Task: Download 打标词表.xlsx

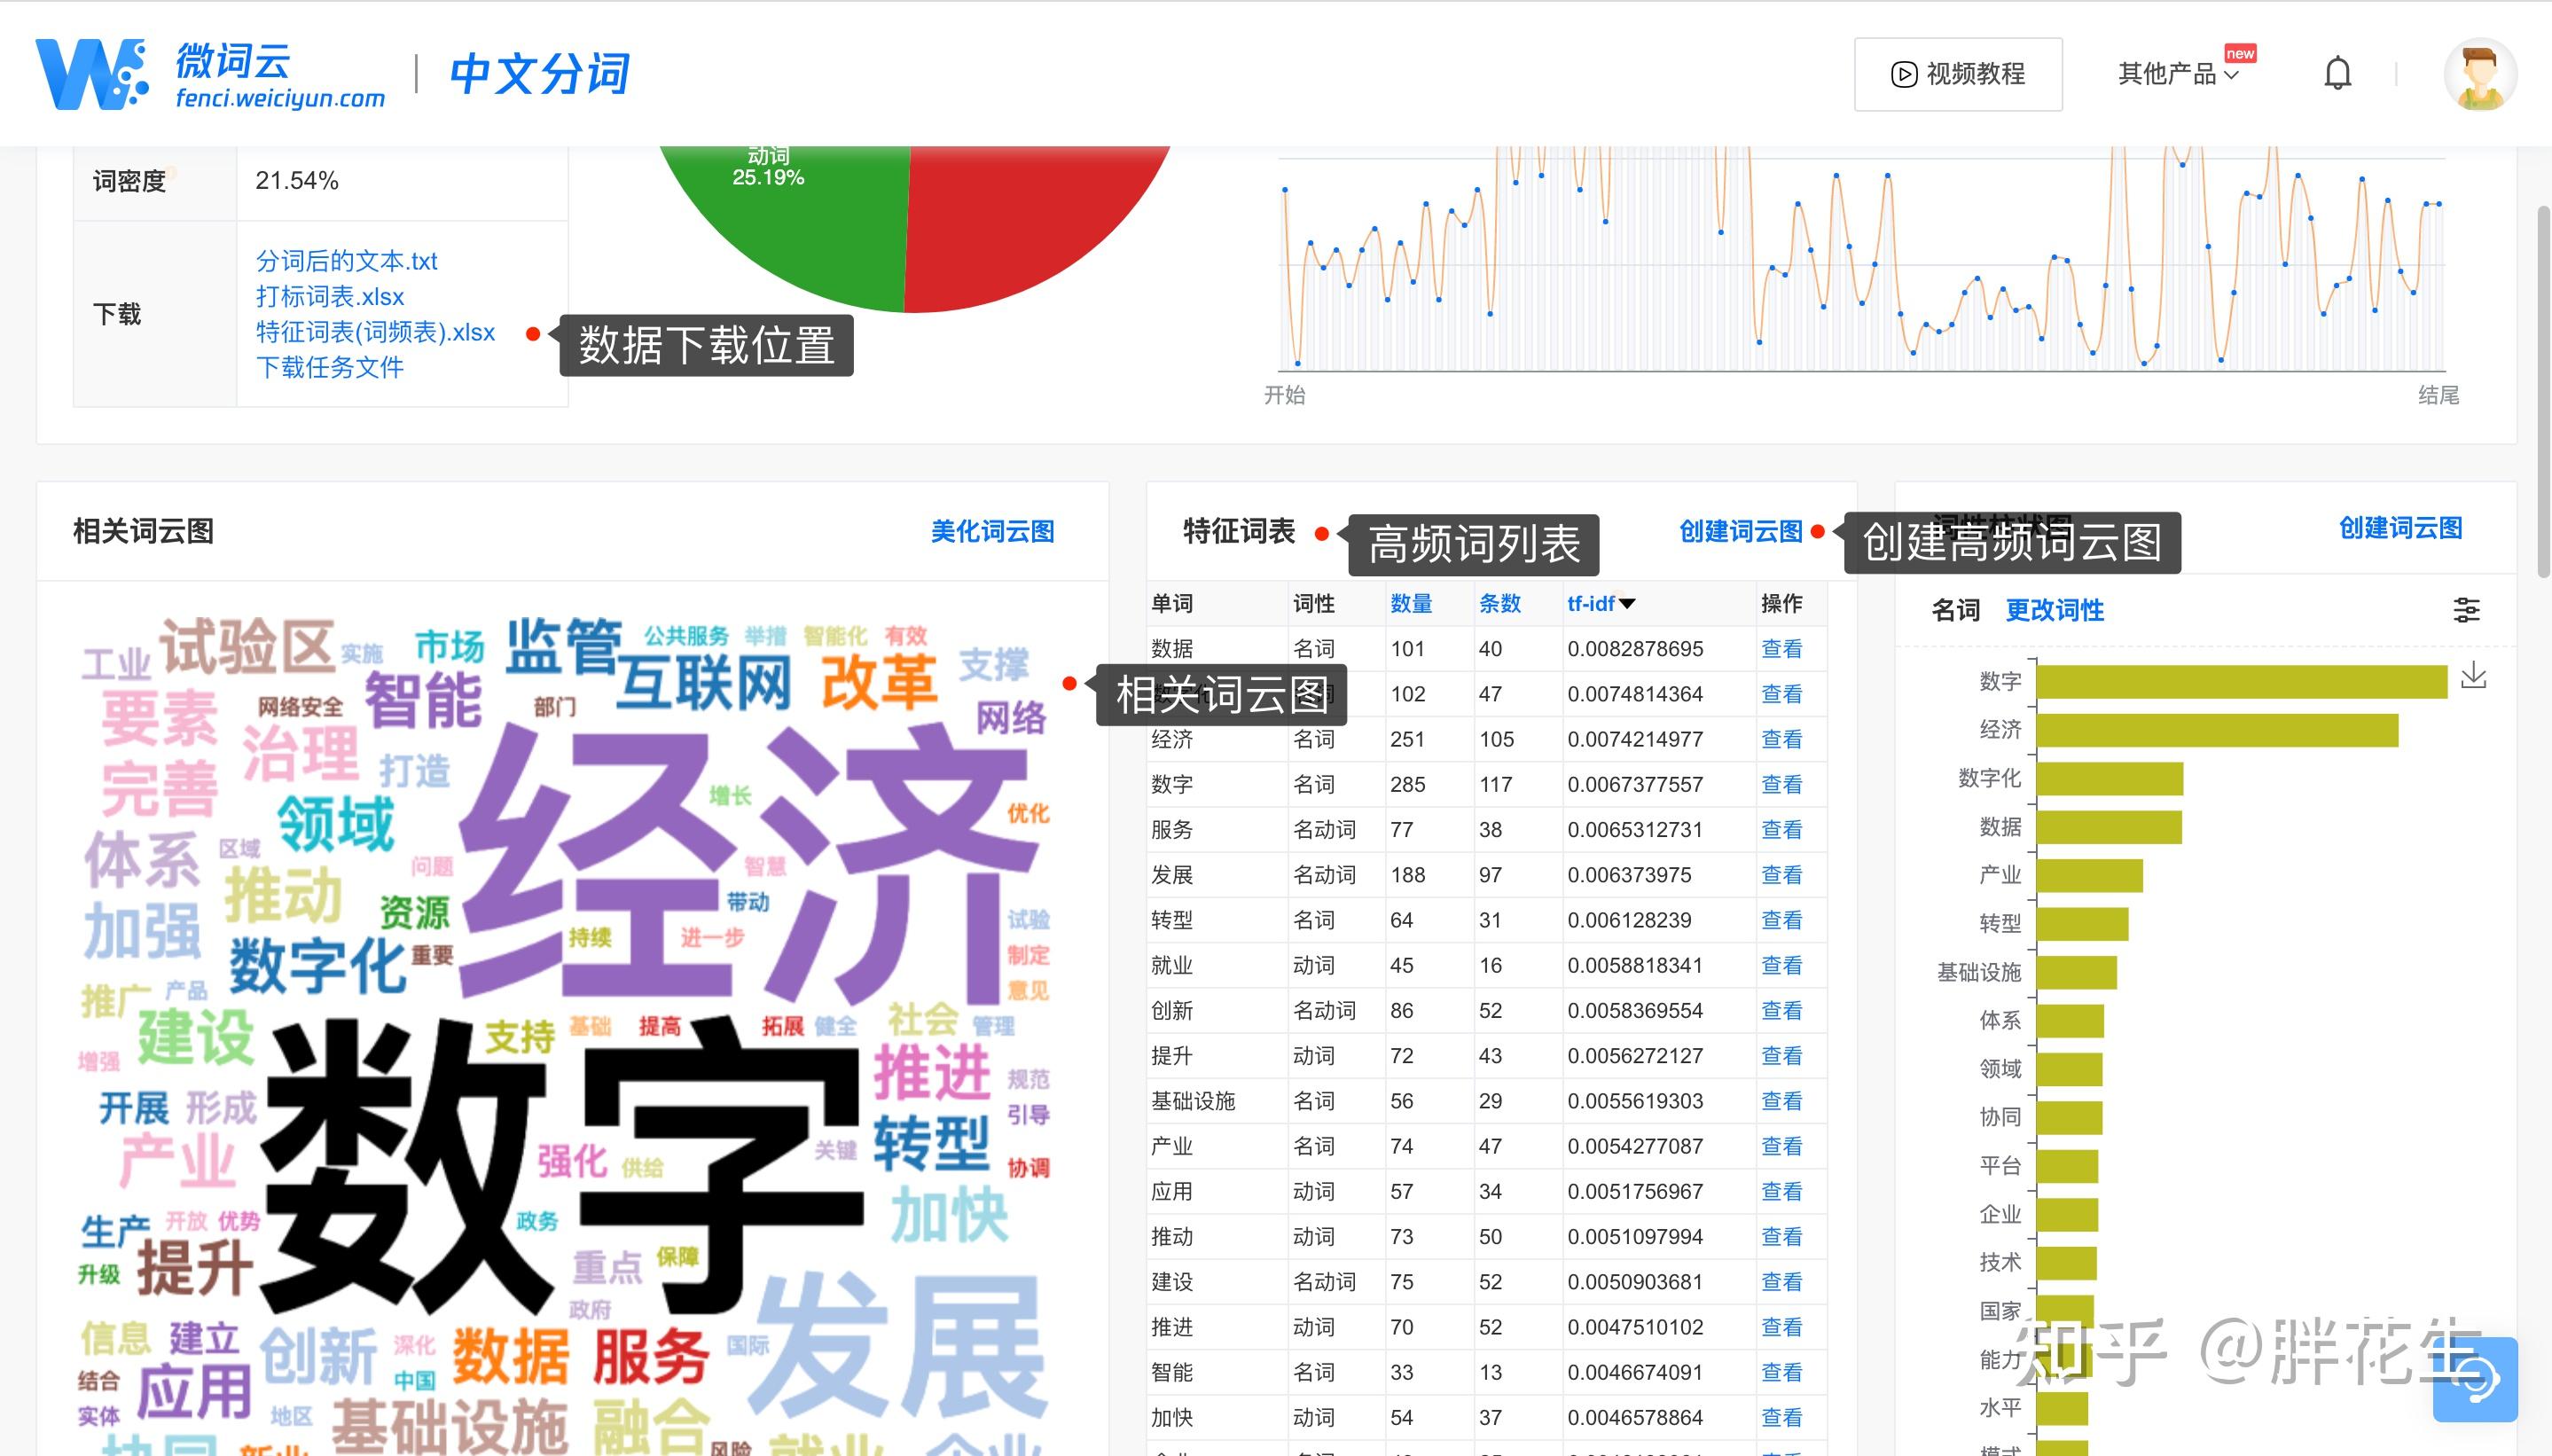Action: [x=330, y=297]
